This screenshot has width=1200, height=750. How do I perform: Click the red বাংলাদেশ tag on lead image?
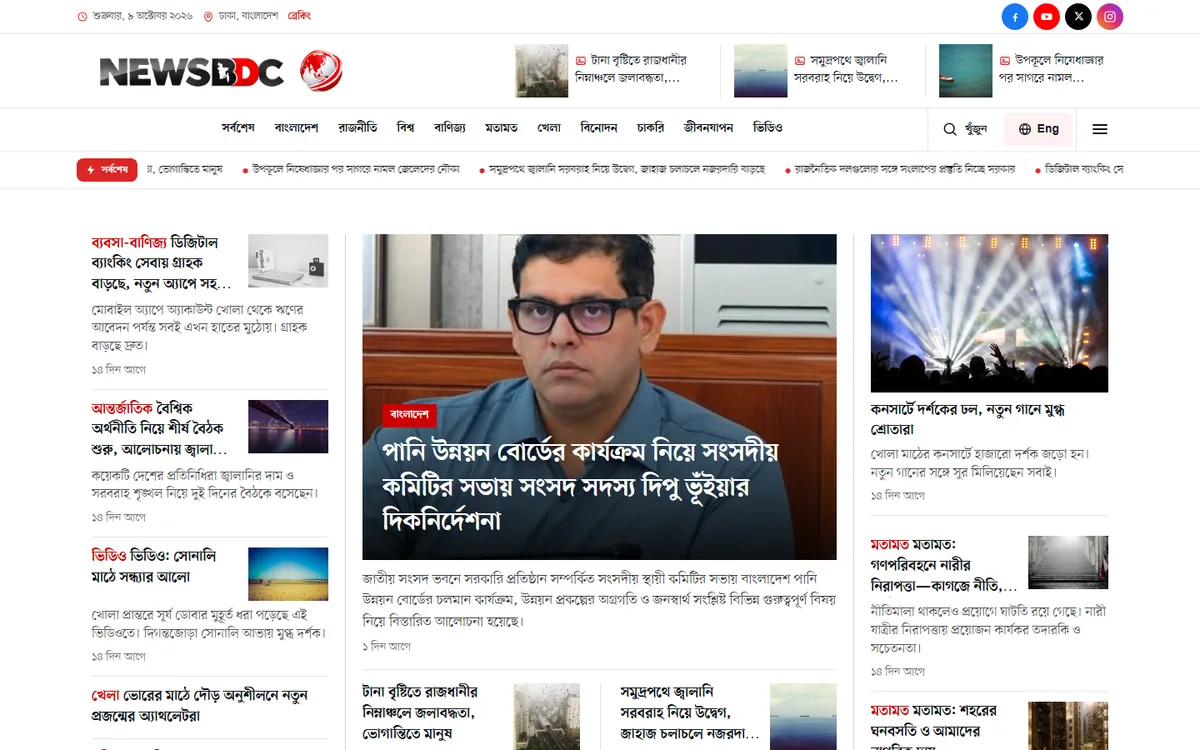coord(409,414)
